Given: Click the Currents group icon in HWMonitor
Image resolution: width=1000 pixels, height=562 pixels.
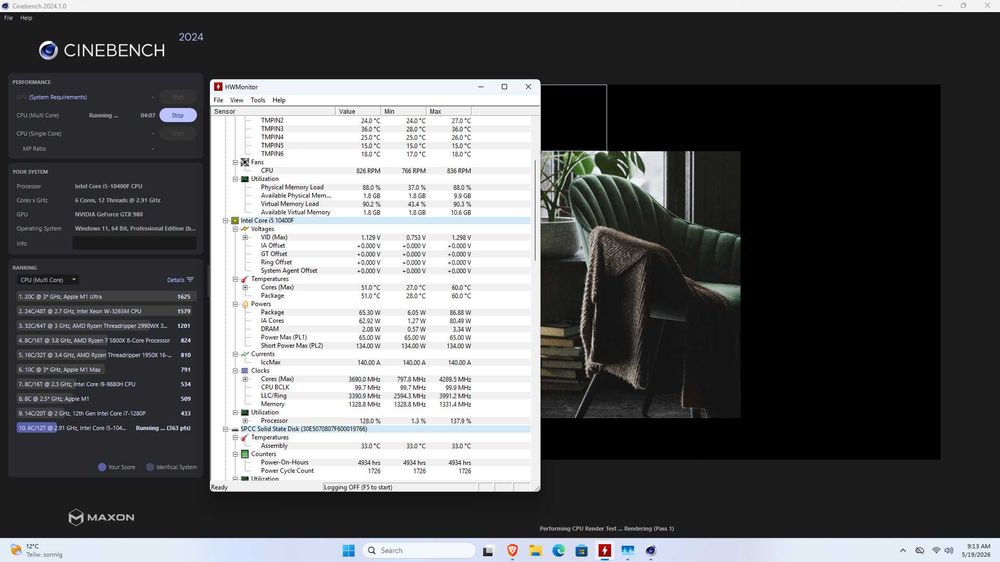Looking at the screenshot, I should coord(244,353).
